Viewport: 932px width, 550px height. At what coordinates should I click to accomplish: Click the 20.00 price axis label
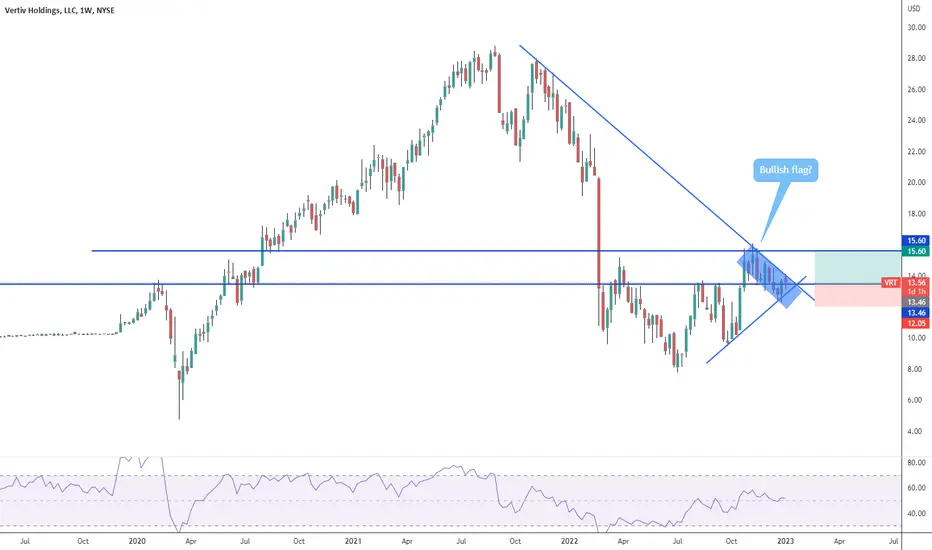[x=916, y=183]
